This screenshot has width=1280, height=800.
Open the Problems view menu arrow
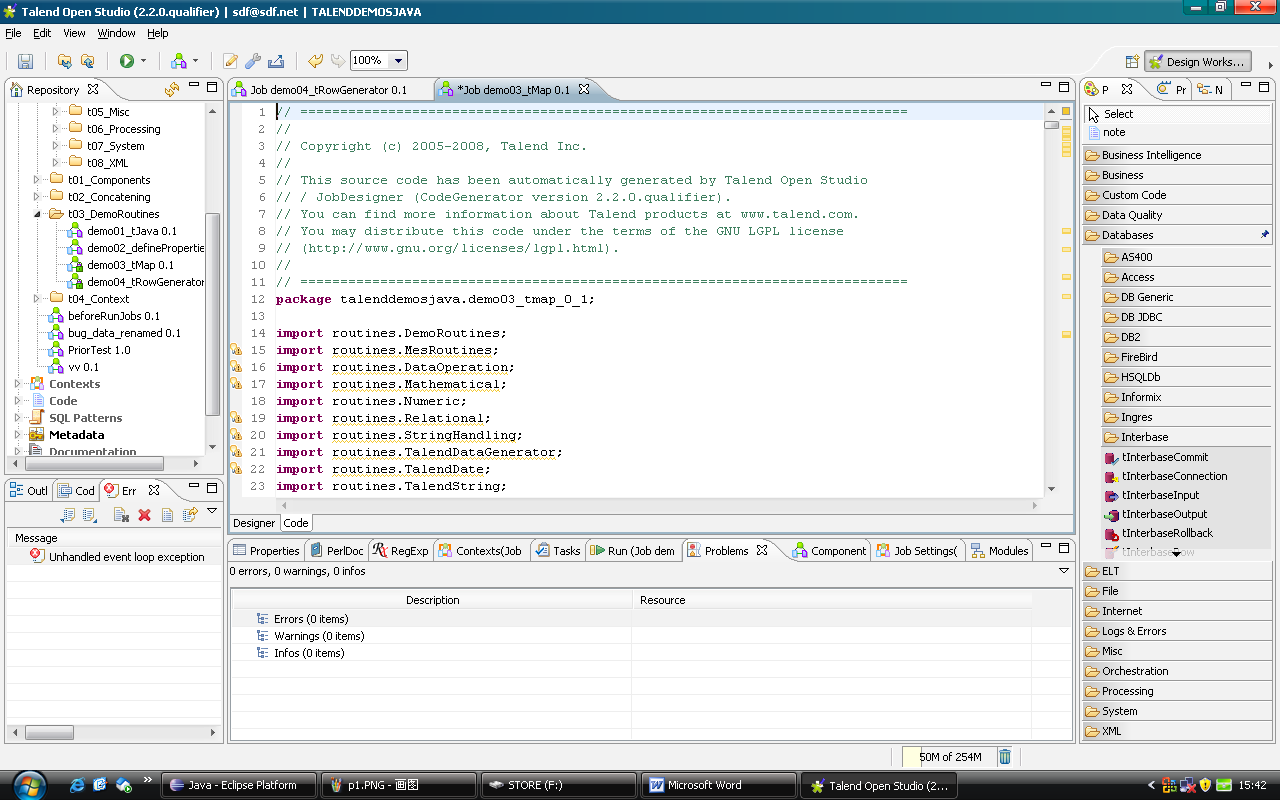click(x=1064, y=571)
